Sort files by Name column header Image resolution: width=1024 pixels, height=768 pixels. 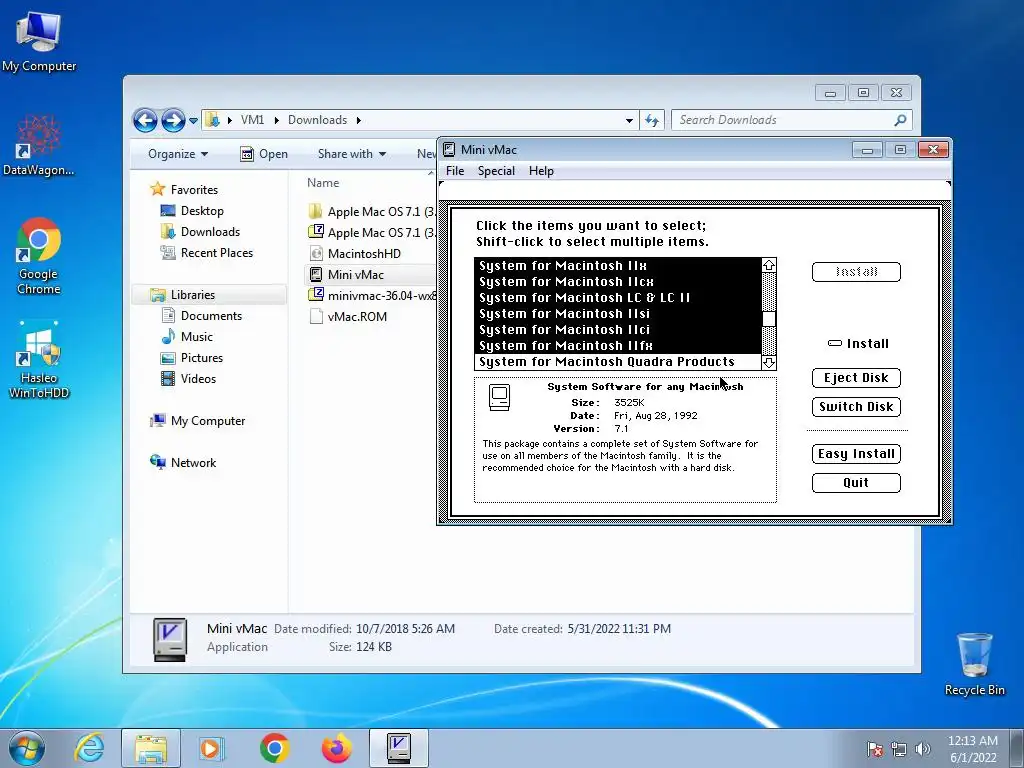click(323, 183)
